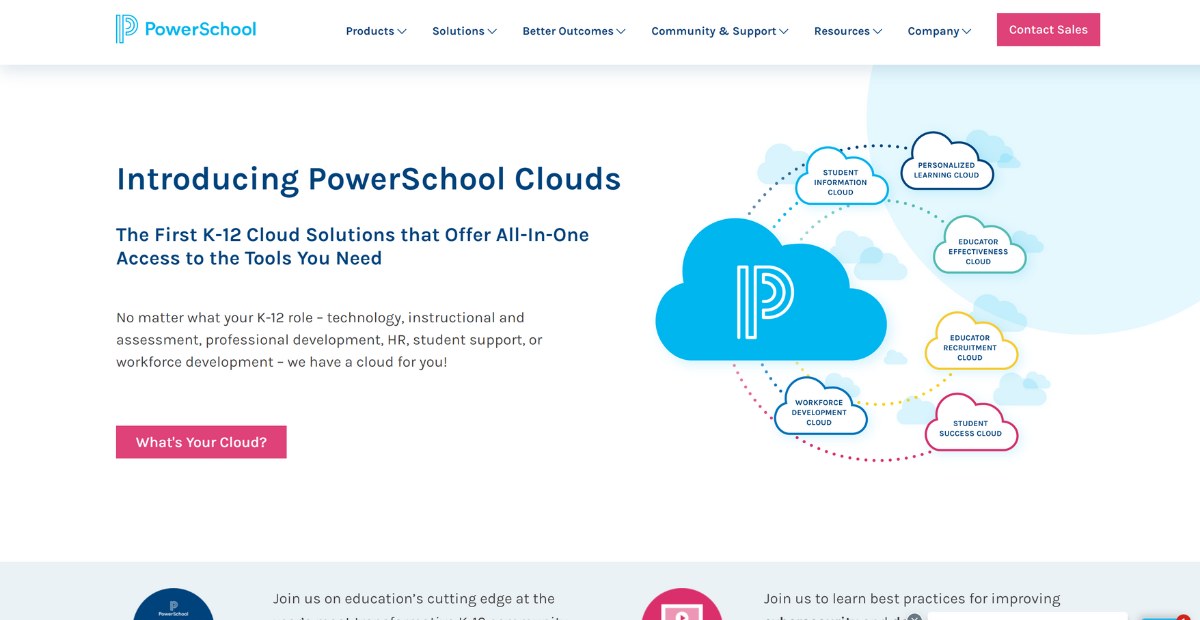Image resolution: width=1200 pixels, height=620 pixels.
Task: Open the Company menu
Action: pyautogui.click(x=939, y=31)
